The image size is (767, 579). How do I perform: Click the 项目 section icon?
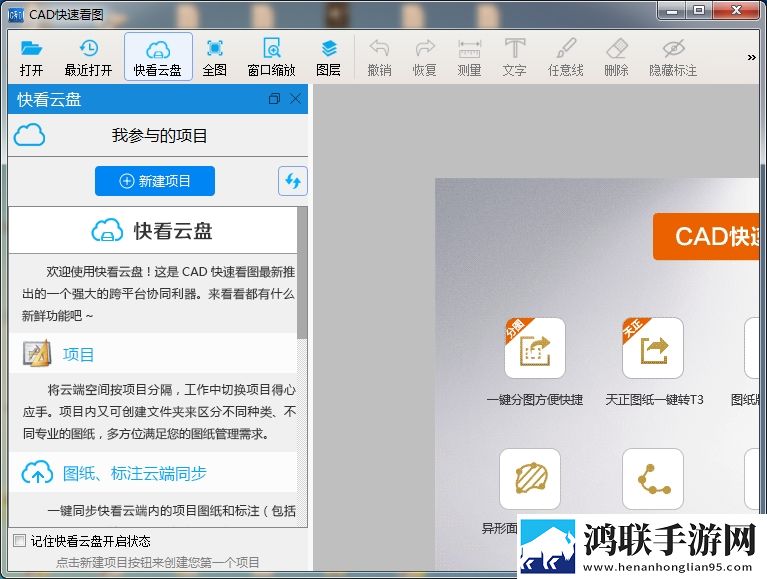37,353
